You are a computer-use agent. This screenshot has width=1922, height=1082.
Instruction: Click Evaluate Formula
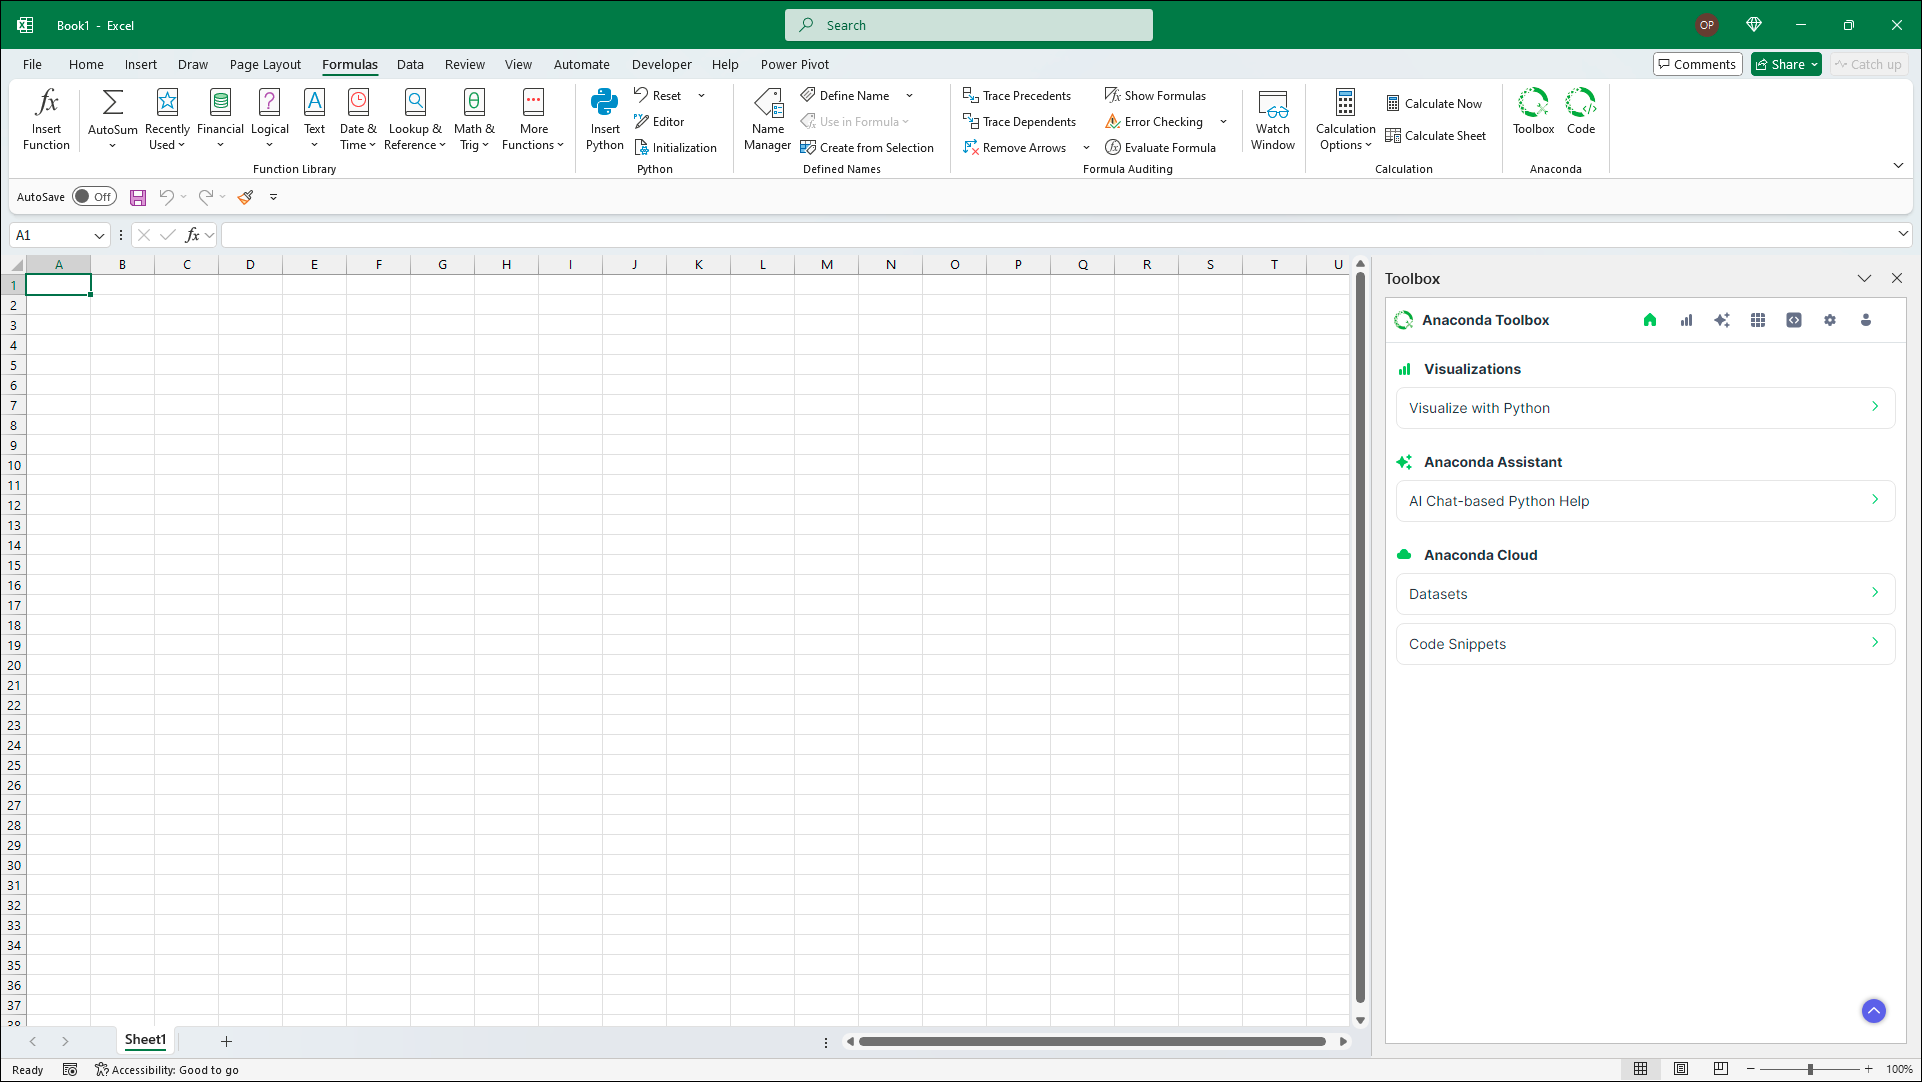point(1160,148)
